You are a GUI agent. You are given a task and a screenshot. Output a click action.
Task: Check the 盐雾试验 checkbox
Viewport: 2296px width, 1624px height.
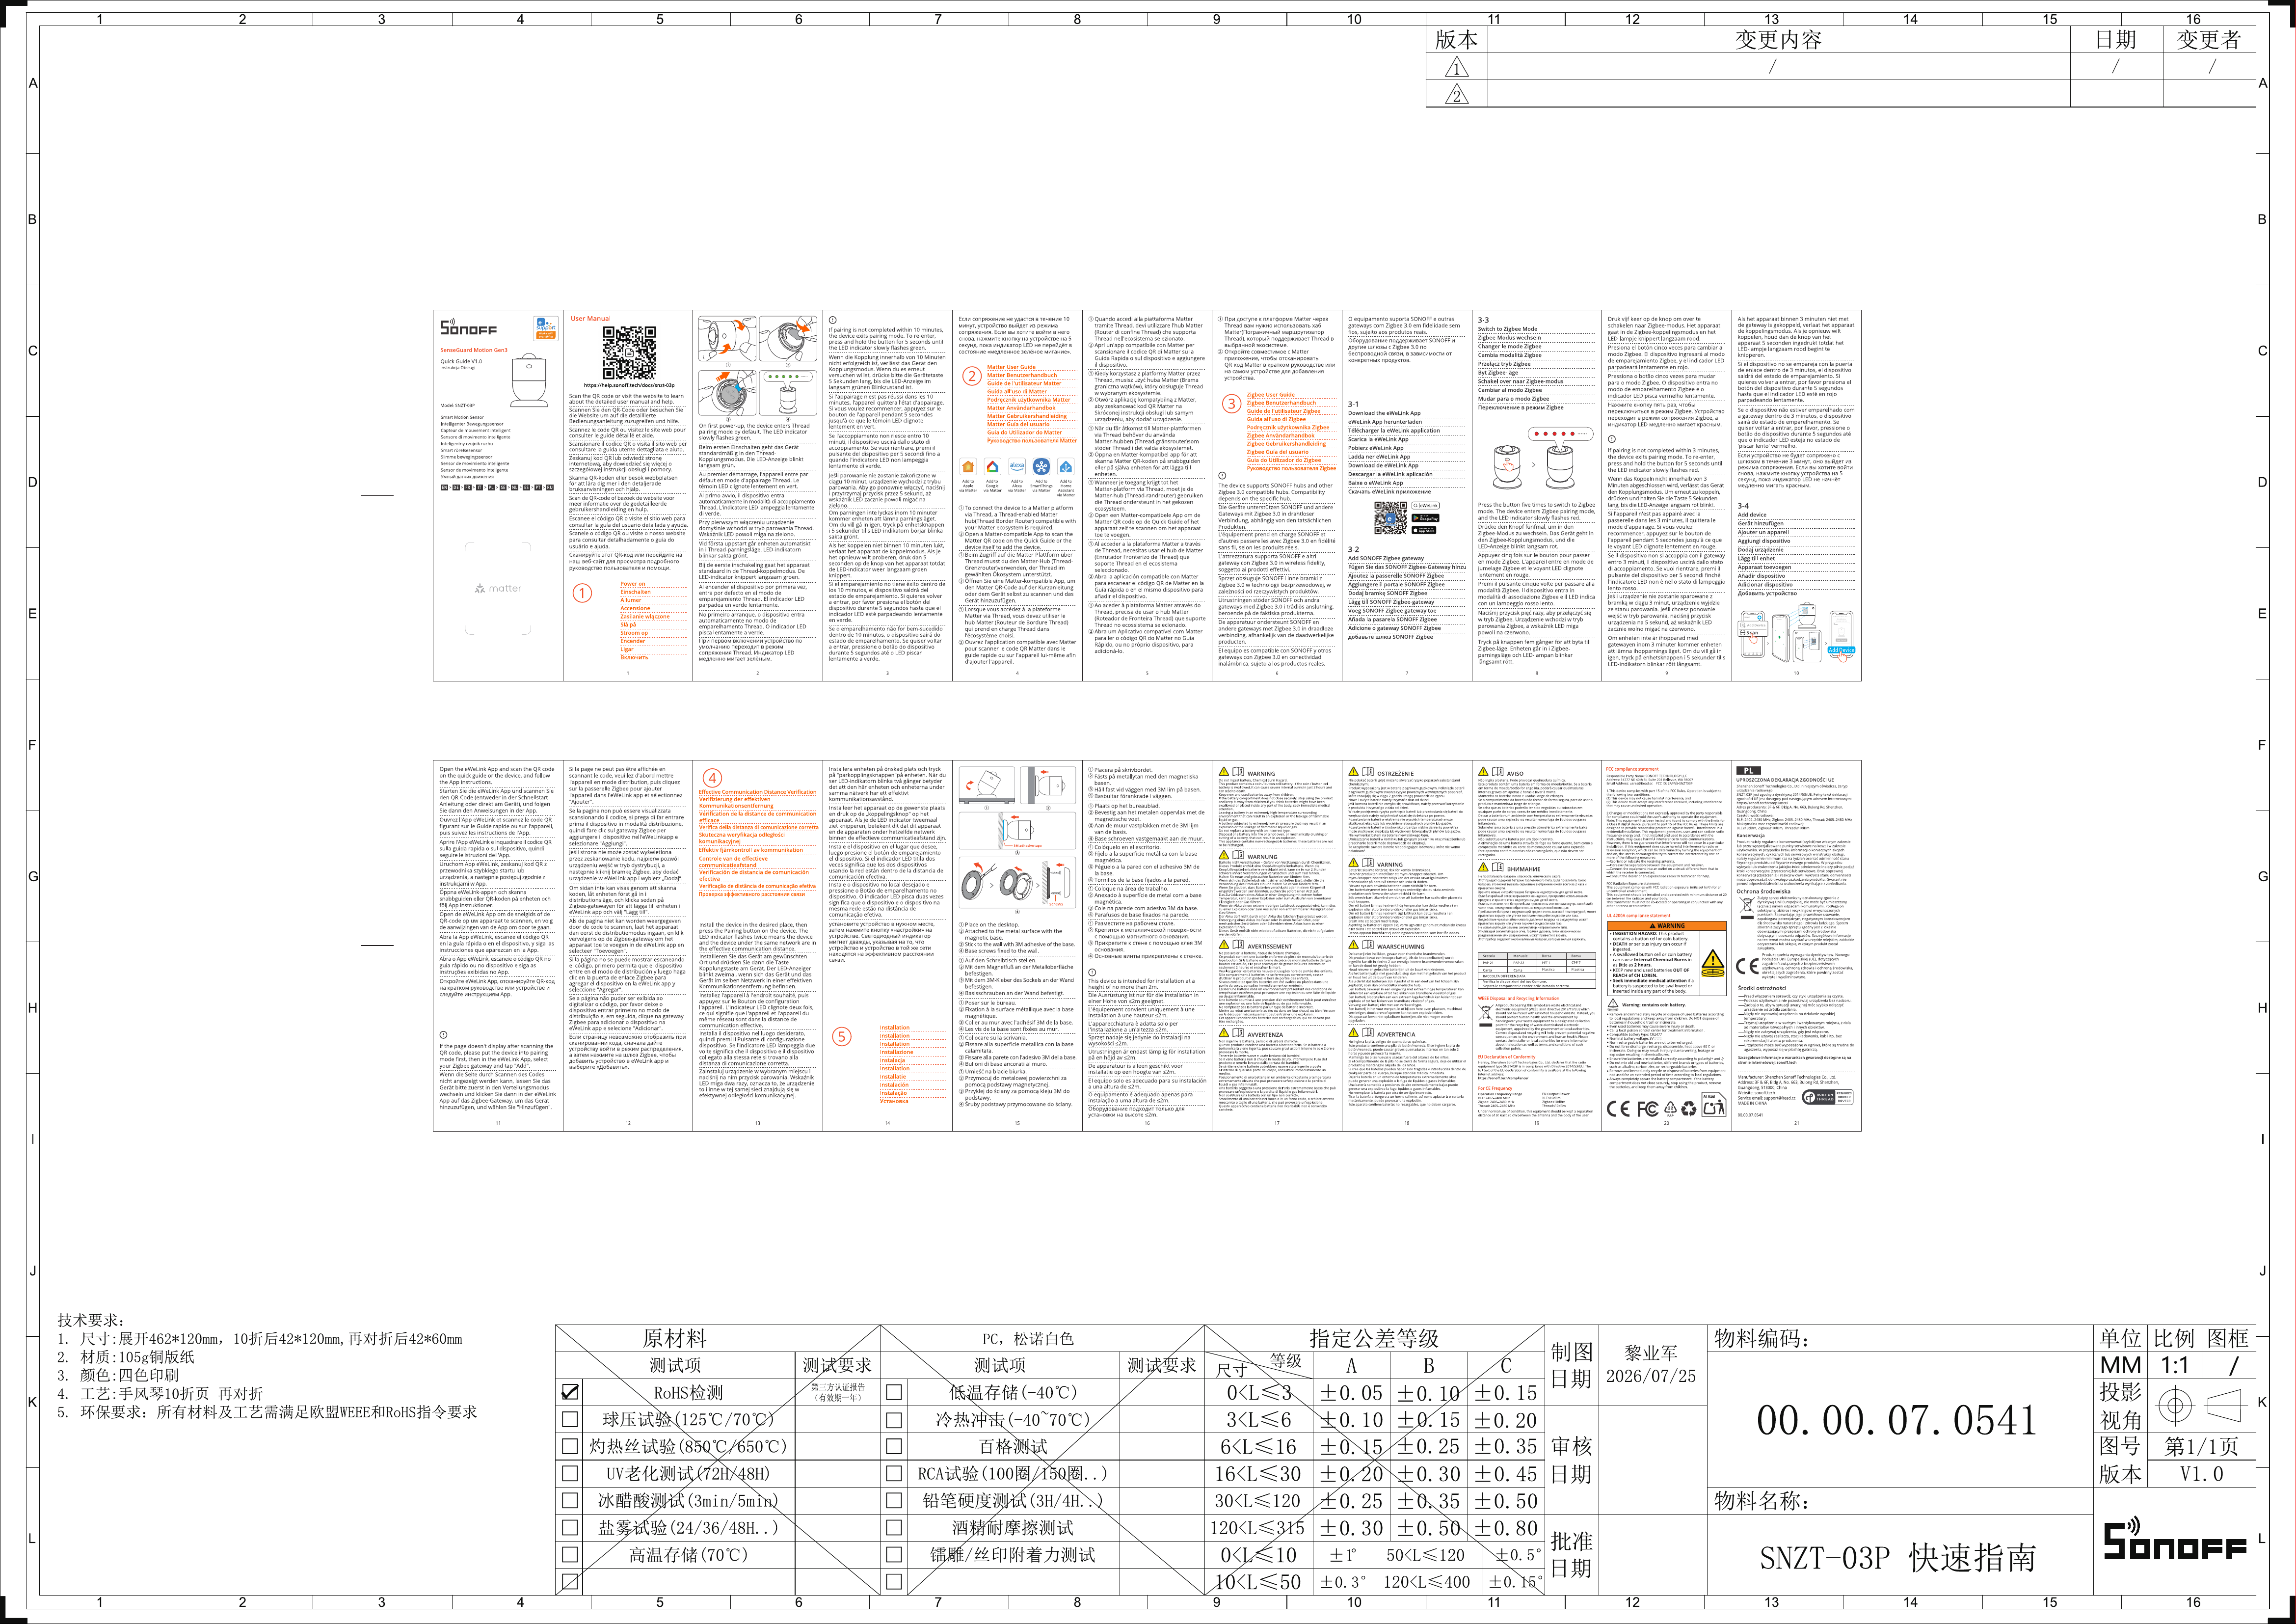pyautogui.click(x=570, y=1527)
